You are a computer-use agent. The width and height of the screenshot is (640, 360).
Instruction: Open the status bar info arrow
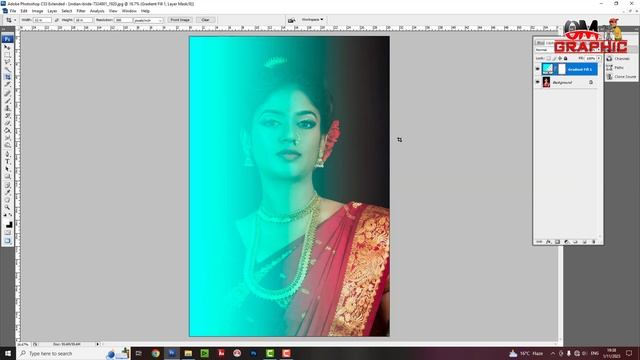(98, 344)
